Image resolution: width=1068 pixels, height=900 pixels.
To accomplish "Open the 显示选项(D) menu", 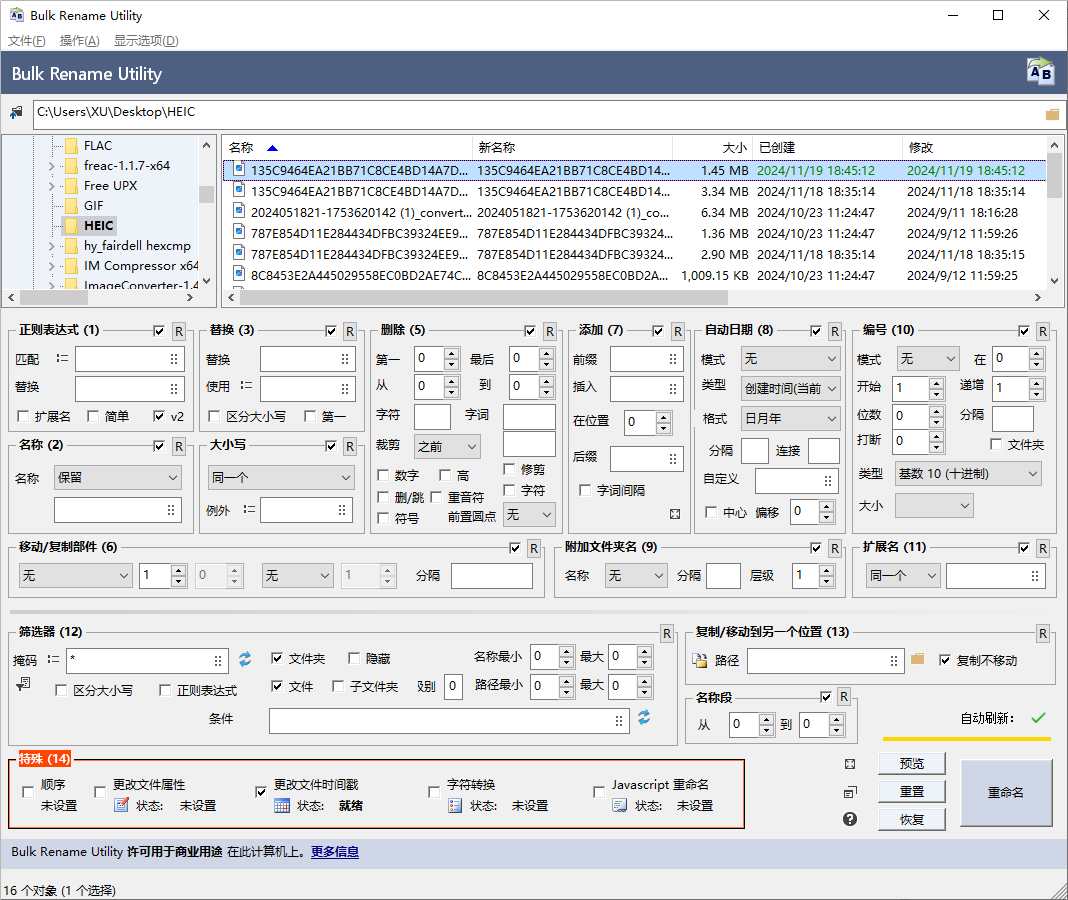I will coord(146,41).
